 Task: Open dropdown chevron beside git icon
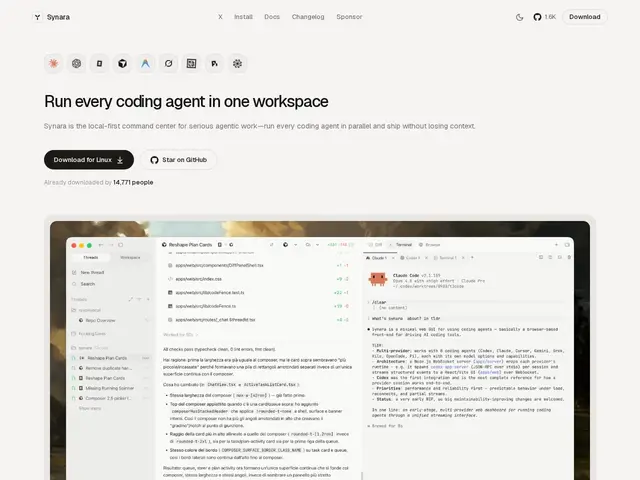[318, 245]
